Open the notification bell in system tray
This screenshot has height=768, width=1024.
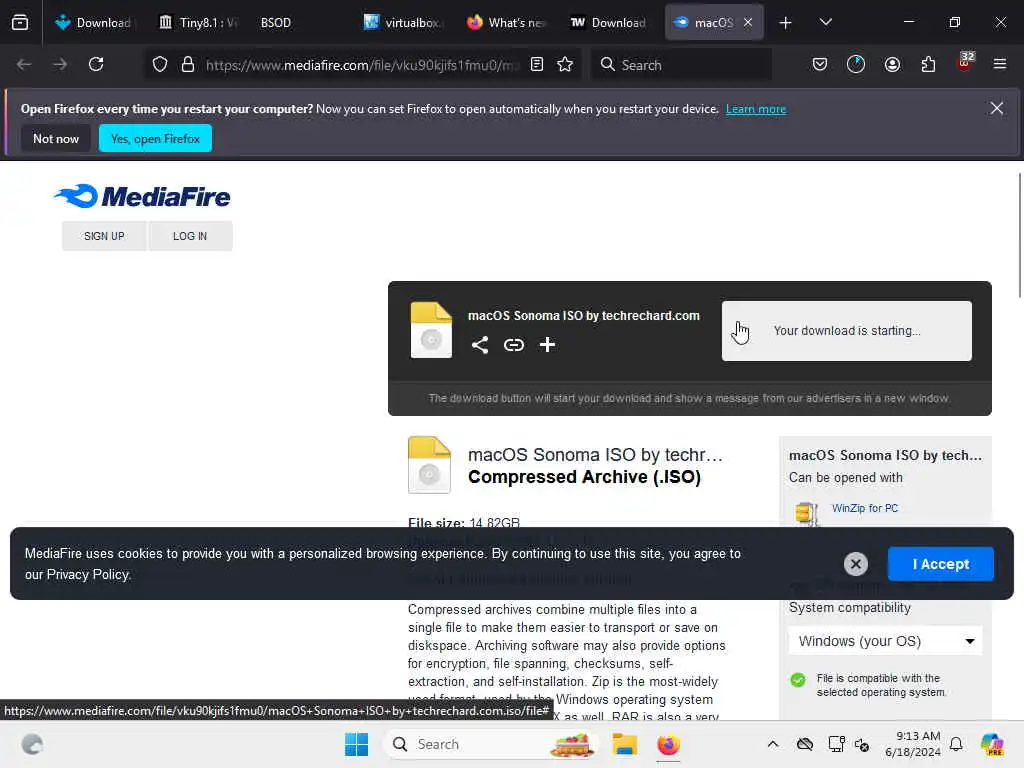pyautogui.click(x=956, y=744)
